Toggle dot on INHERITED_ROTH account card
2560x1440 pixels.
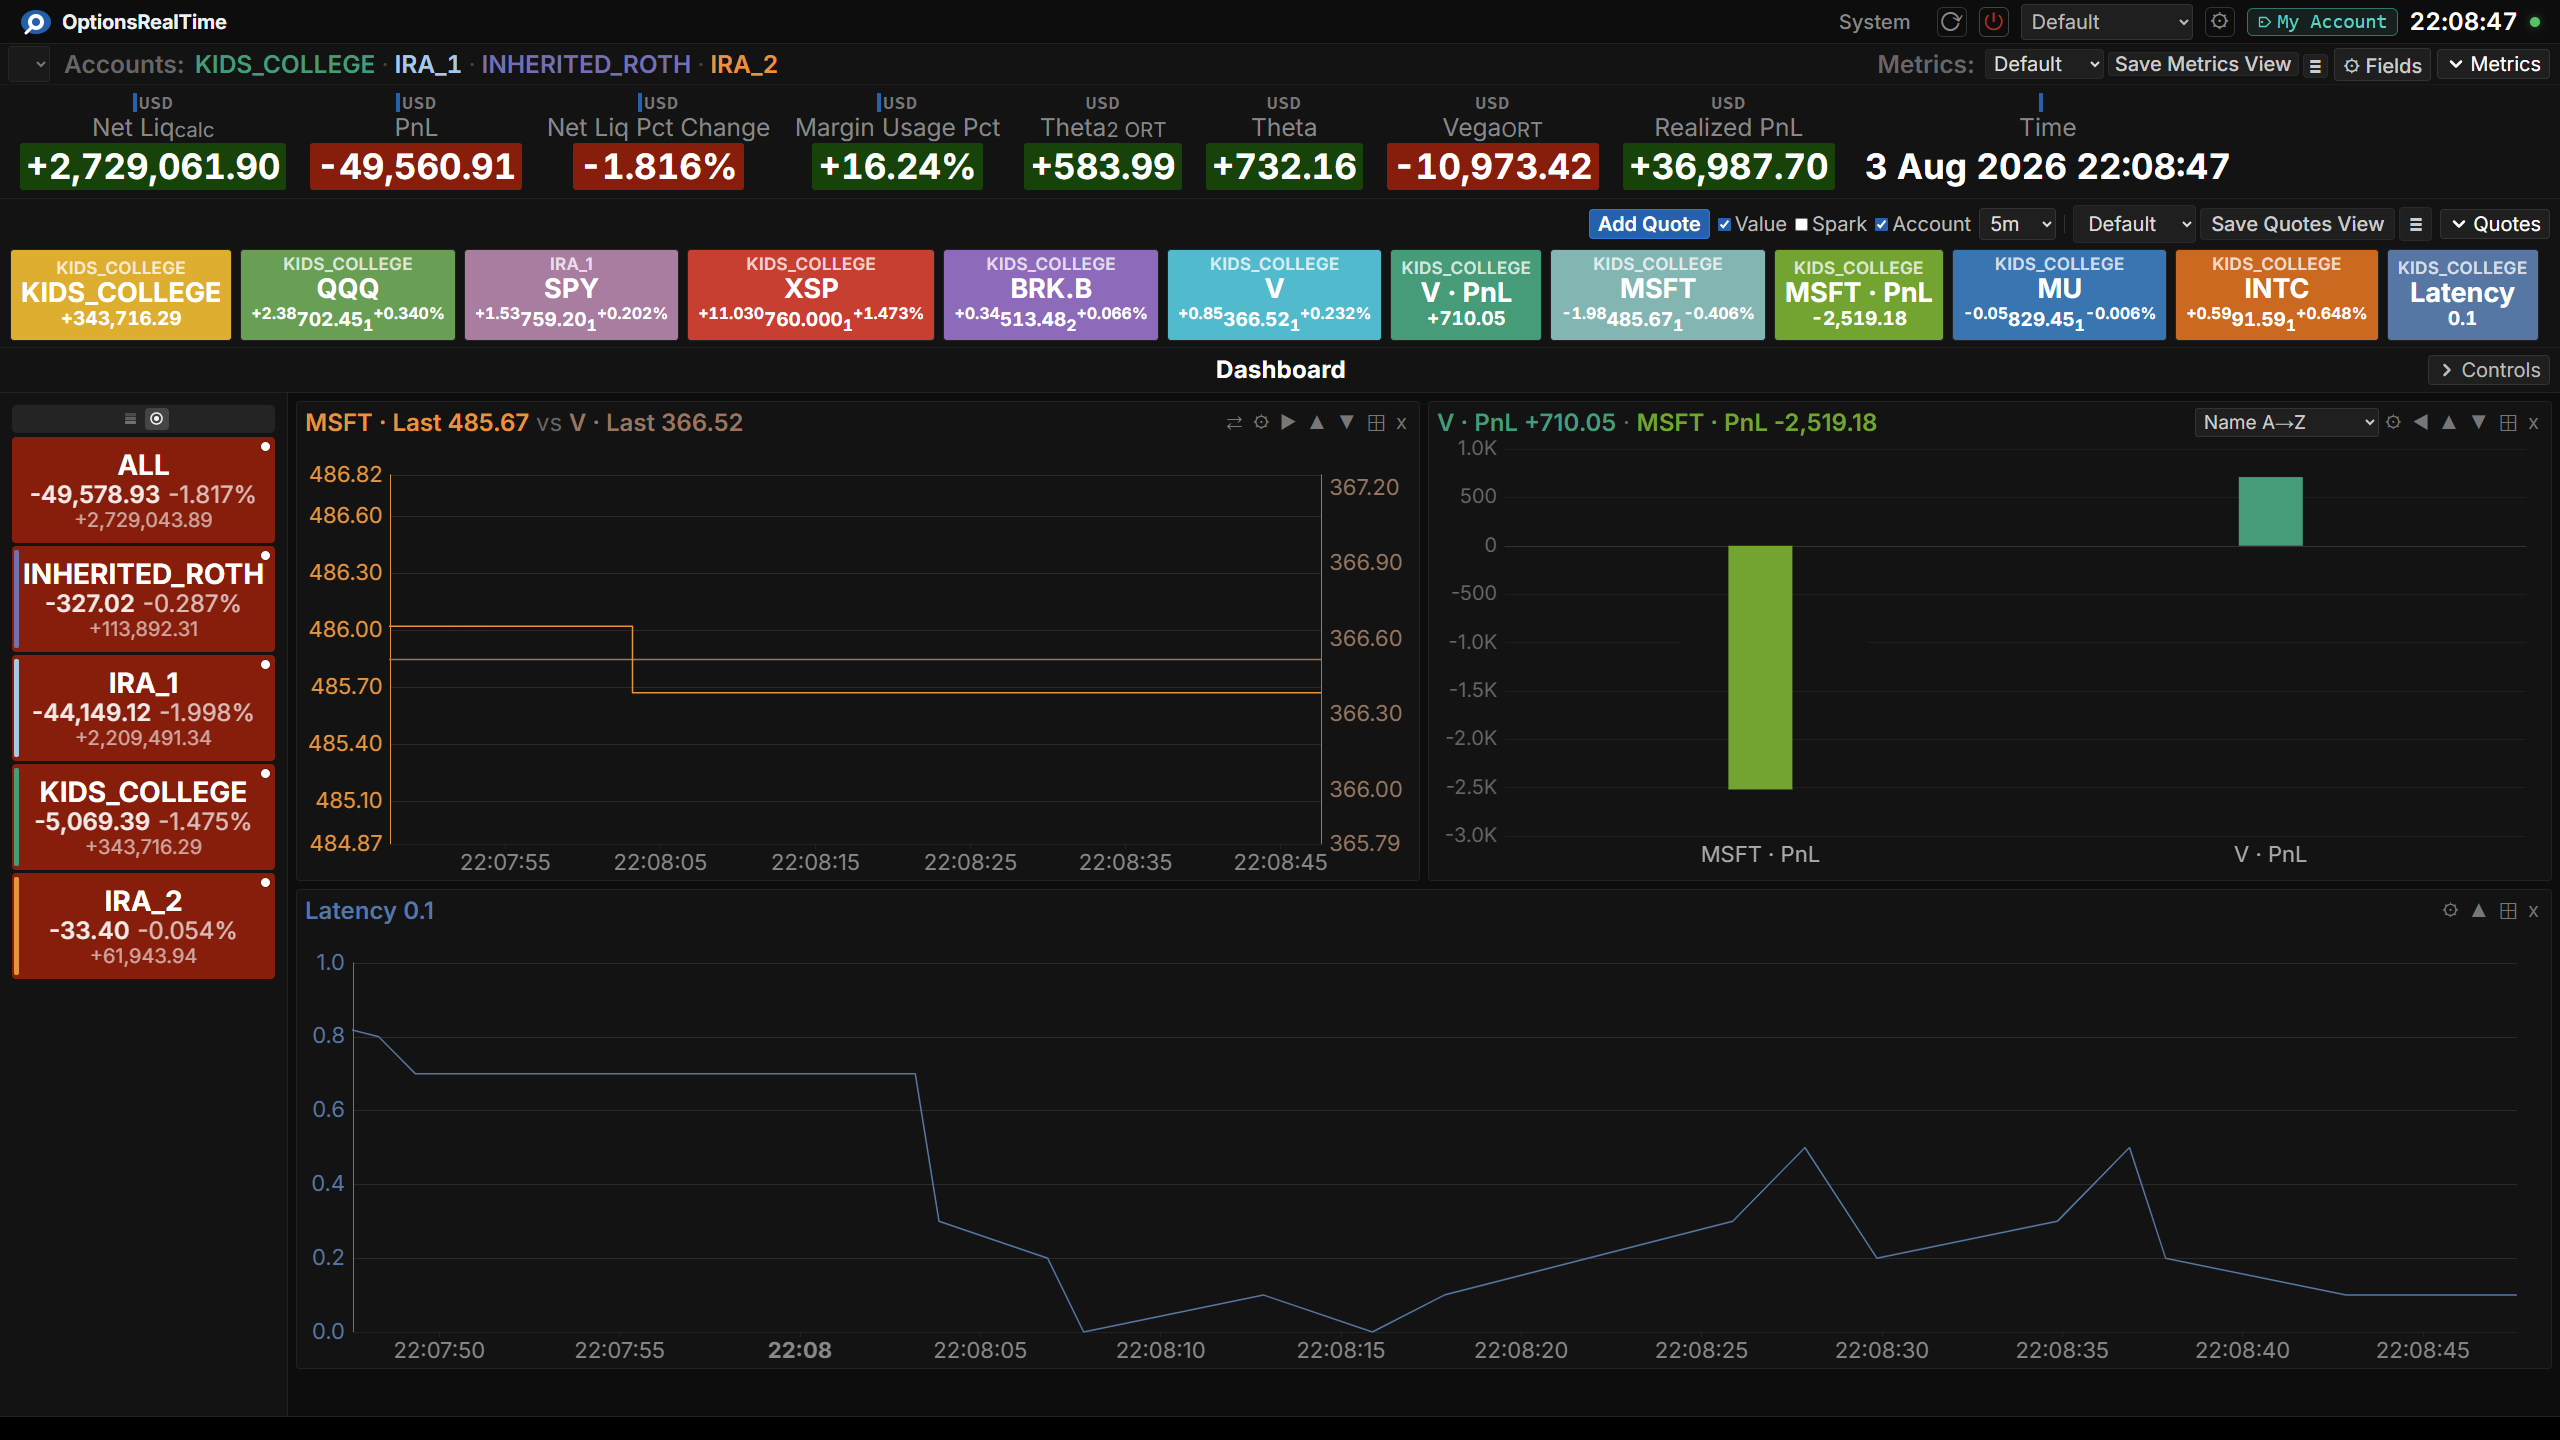click(x=265, y=556)
